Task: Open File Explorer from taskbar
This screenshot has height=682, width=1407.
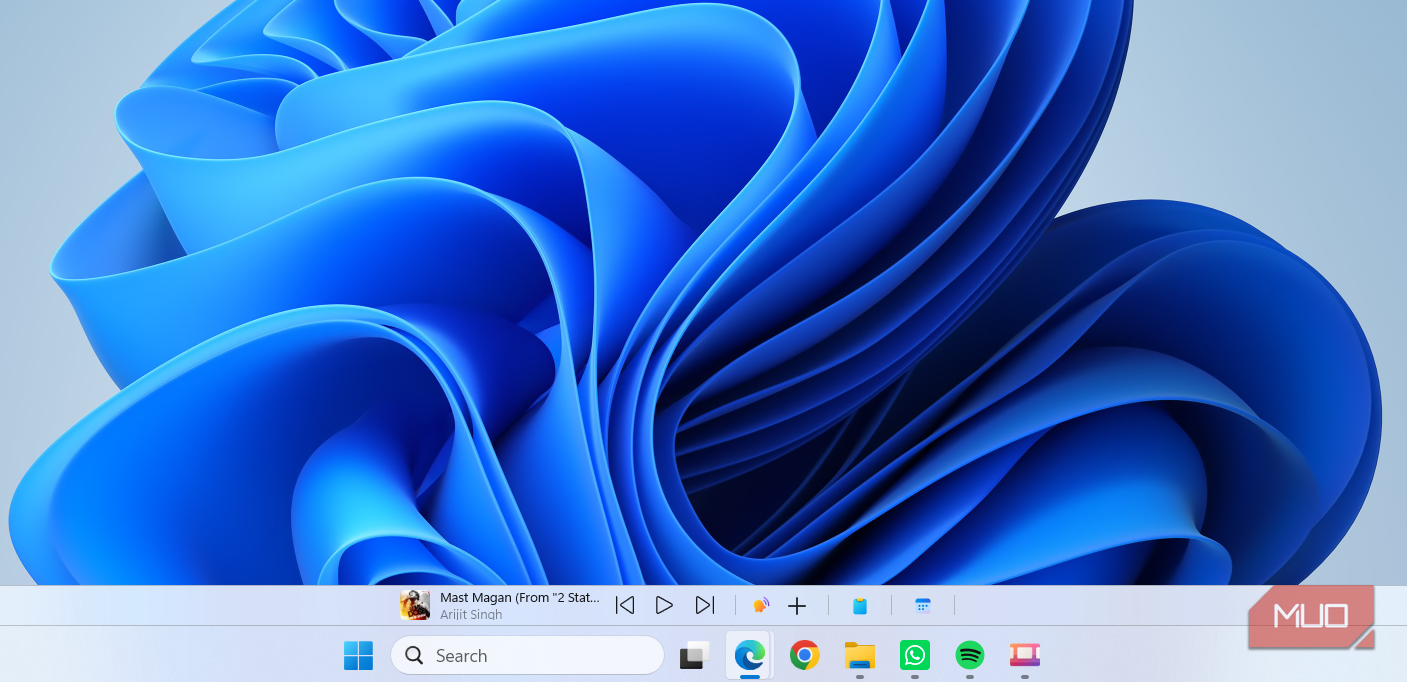Action: coord(860,656)
